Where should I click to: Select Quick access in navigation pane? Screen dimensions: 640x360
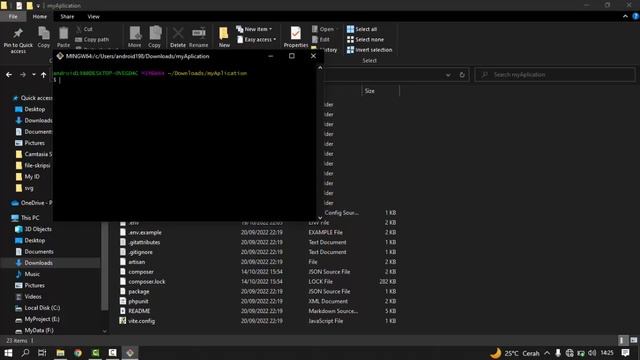click(32, 98)
